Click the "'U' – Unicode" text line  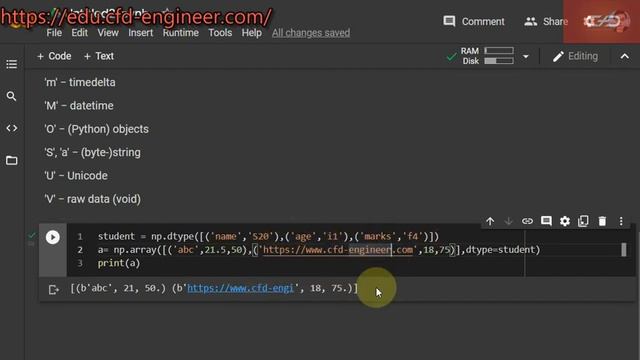tap(76, 176)
